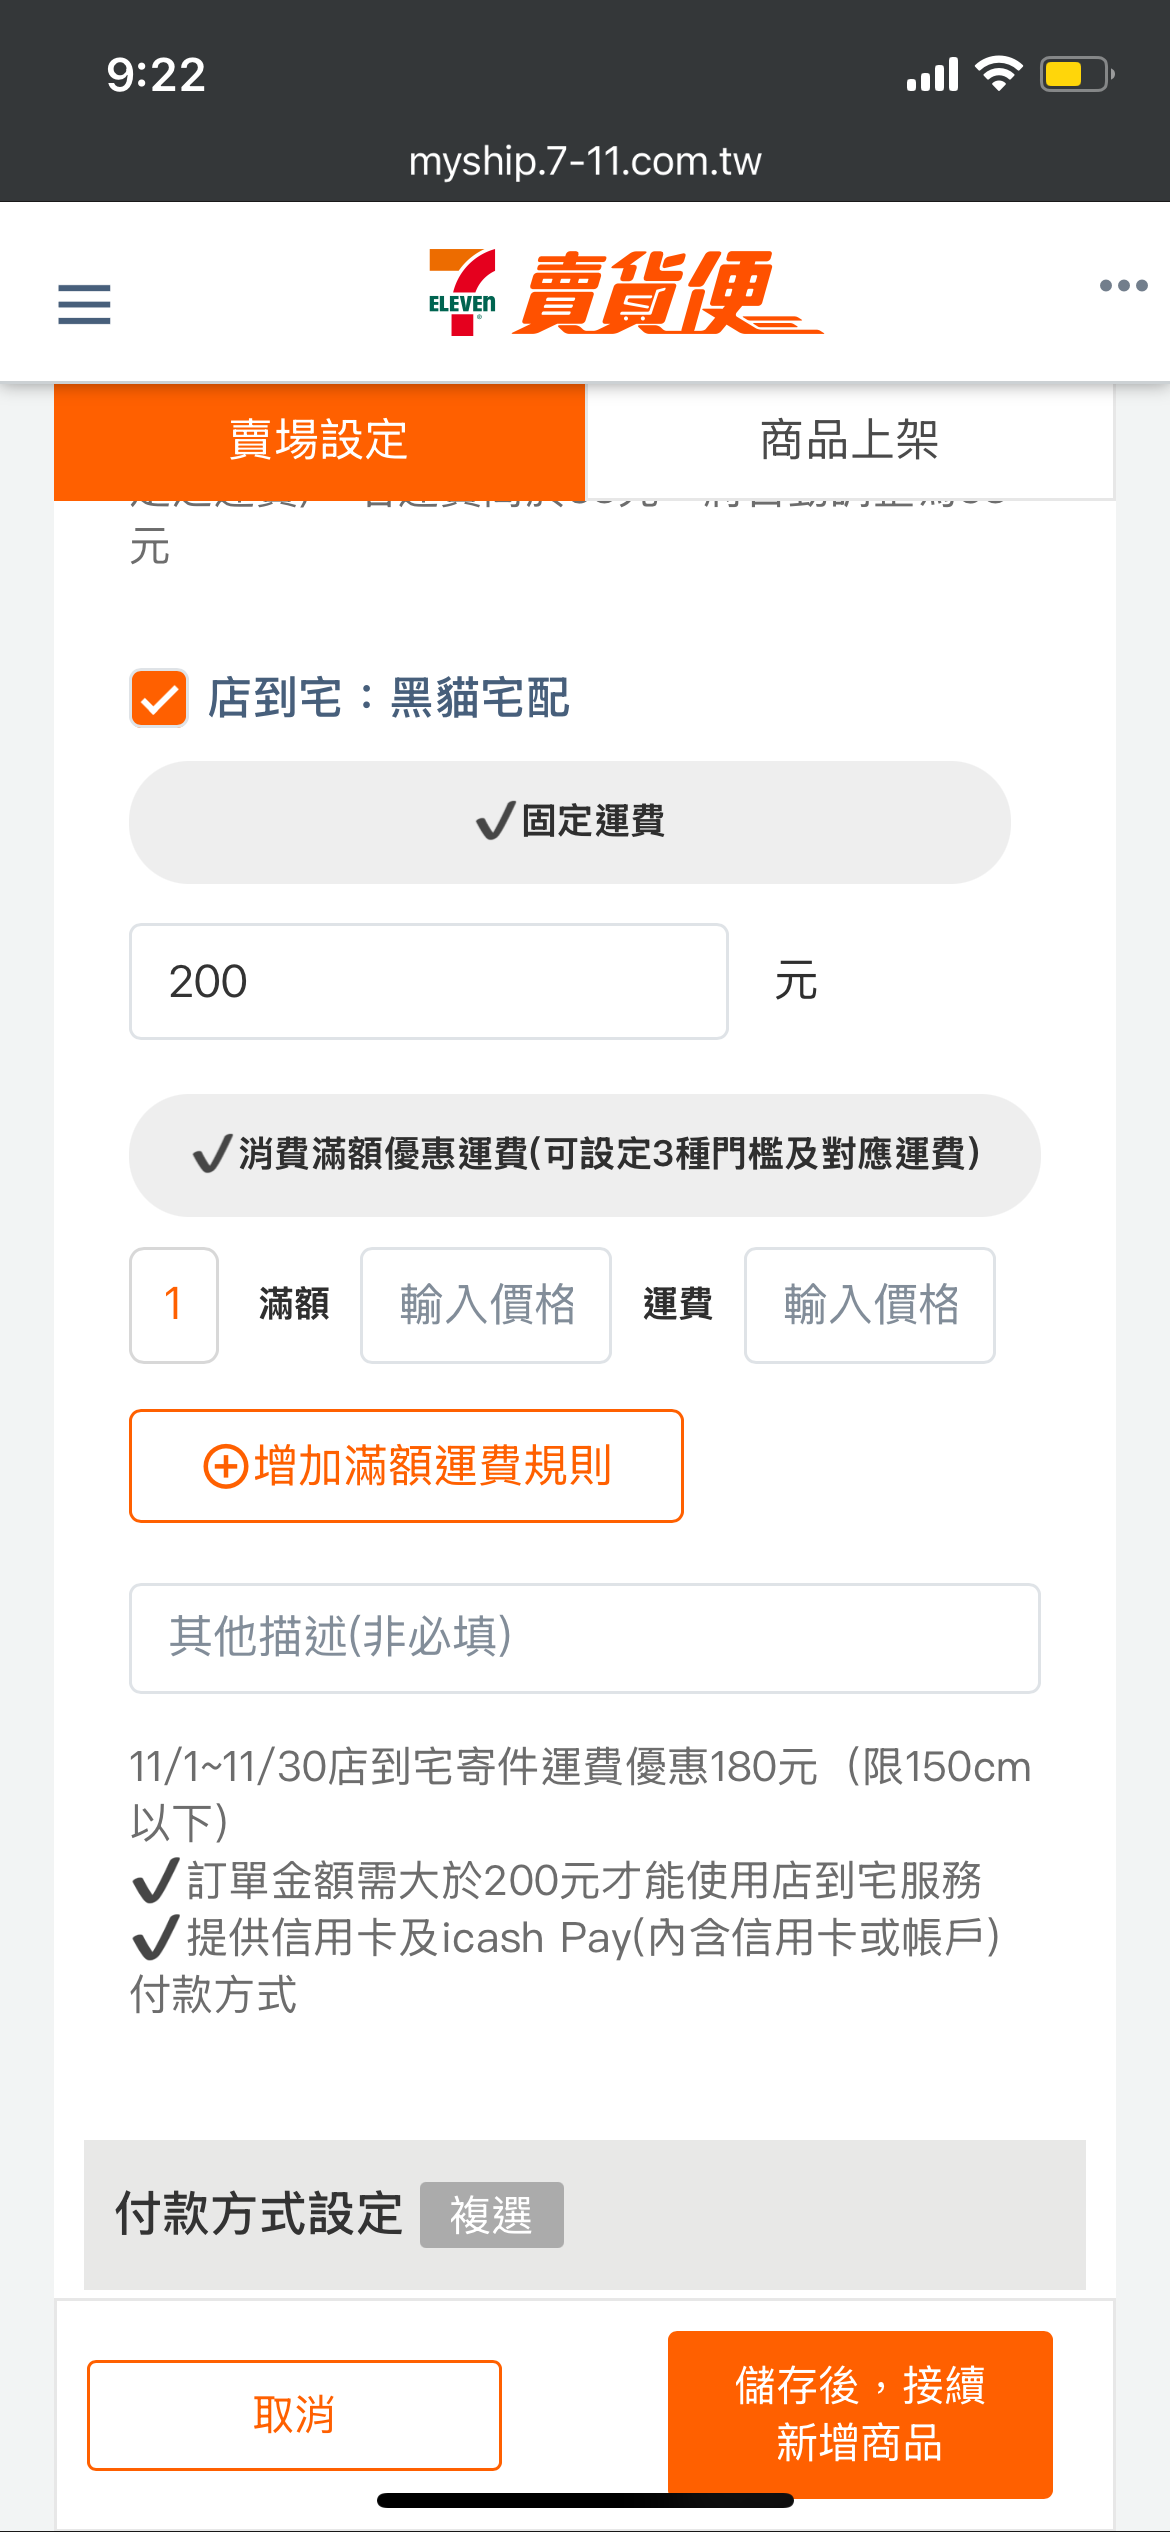1170x2532 pixels.
Task: Tap the 7-ELEVEN 賣貨便 logo
Action: coord(625,292)
